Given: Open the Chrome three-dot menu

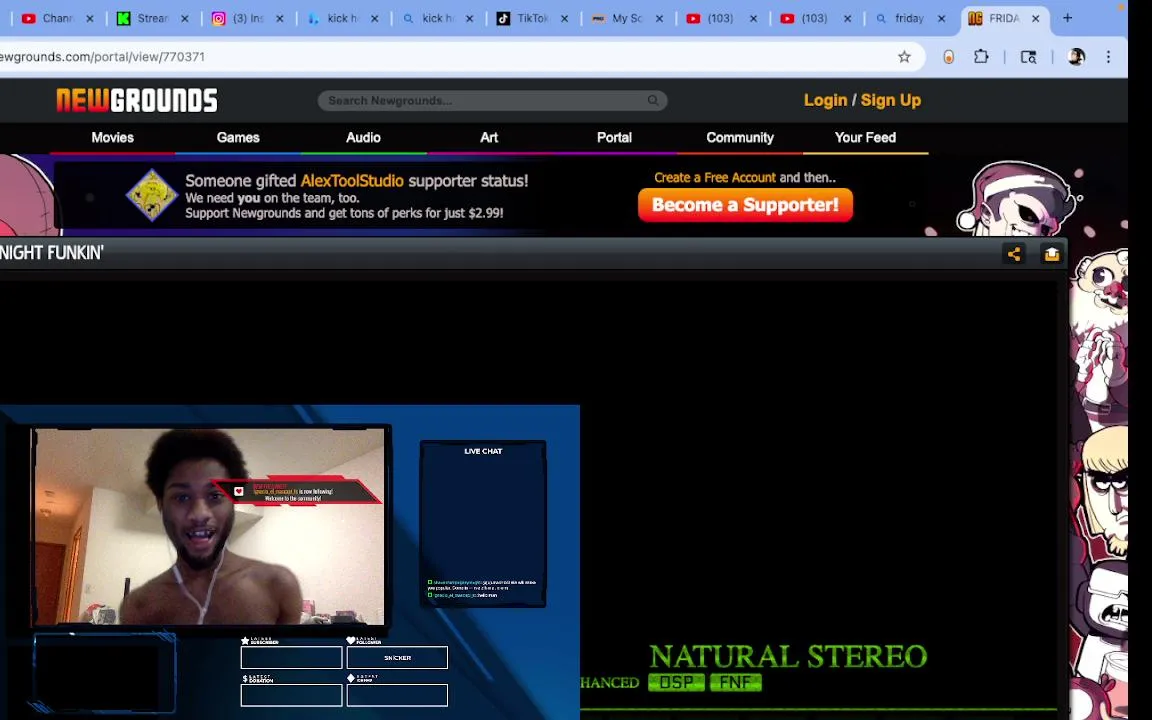Looking at the screenshot, I should click(1108, 57).
